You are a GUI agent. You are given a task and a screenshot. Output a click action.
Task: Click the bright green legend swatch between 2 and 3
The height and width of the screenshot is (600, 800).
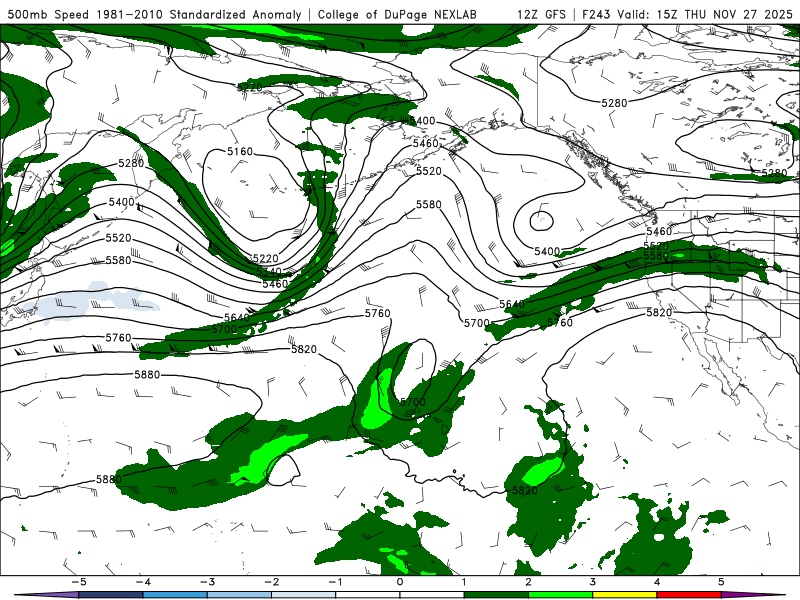pos(561,595)
